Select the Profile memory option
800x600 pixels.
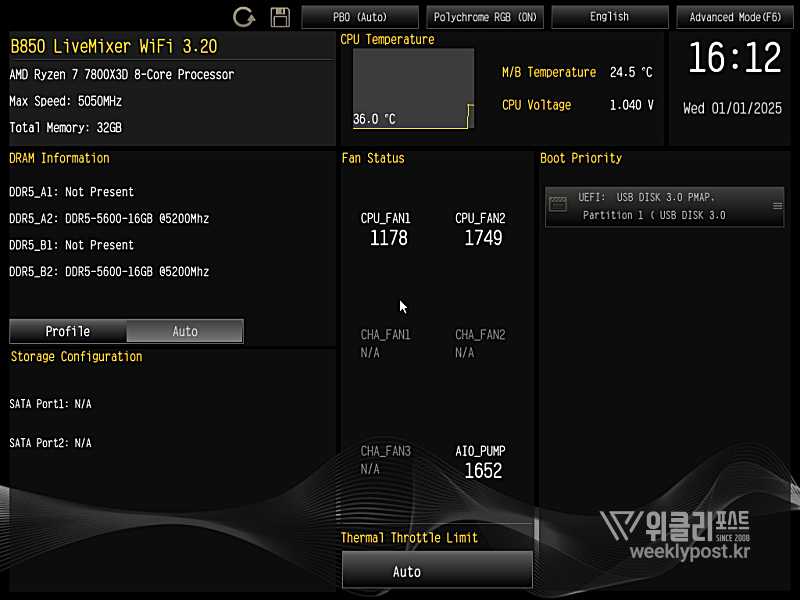[68, 331]
